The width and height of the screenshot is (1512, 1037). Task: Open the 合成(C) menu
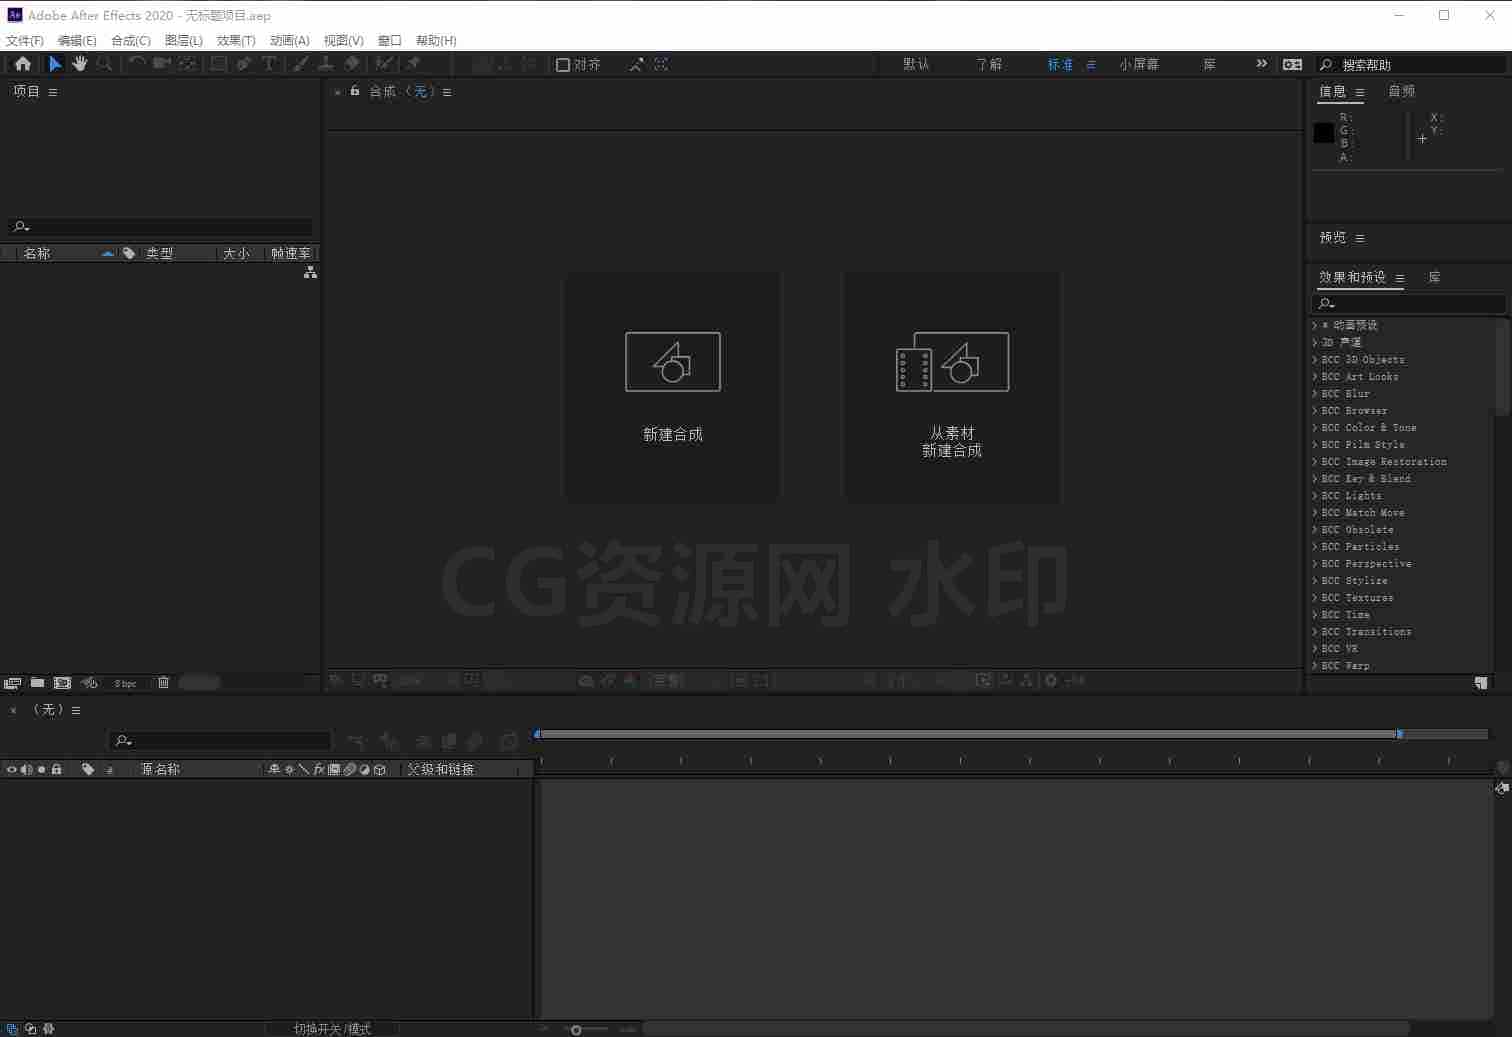tap(131, 40)
